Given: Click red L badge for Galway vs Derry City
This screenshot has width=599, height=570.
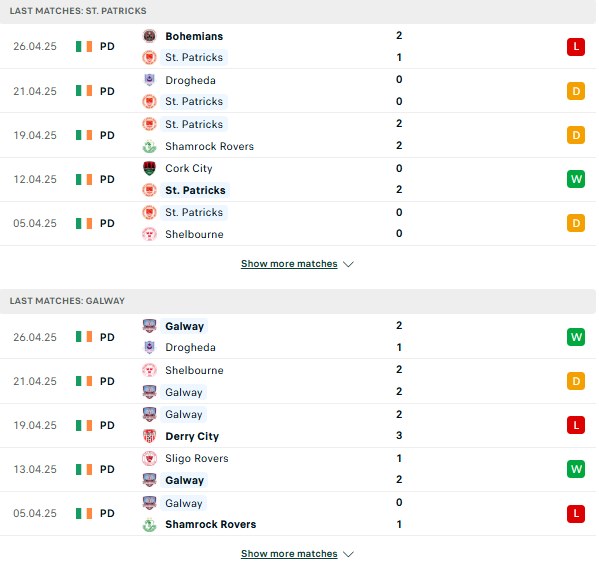Looking at the screenshot, I should point(576,425).
